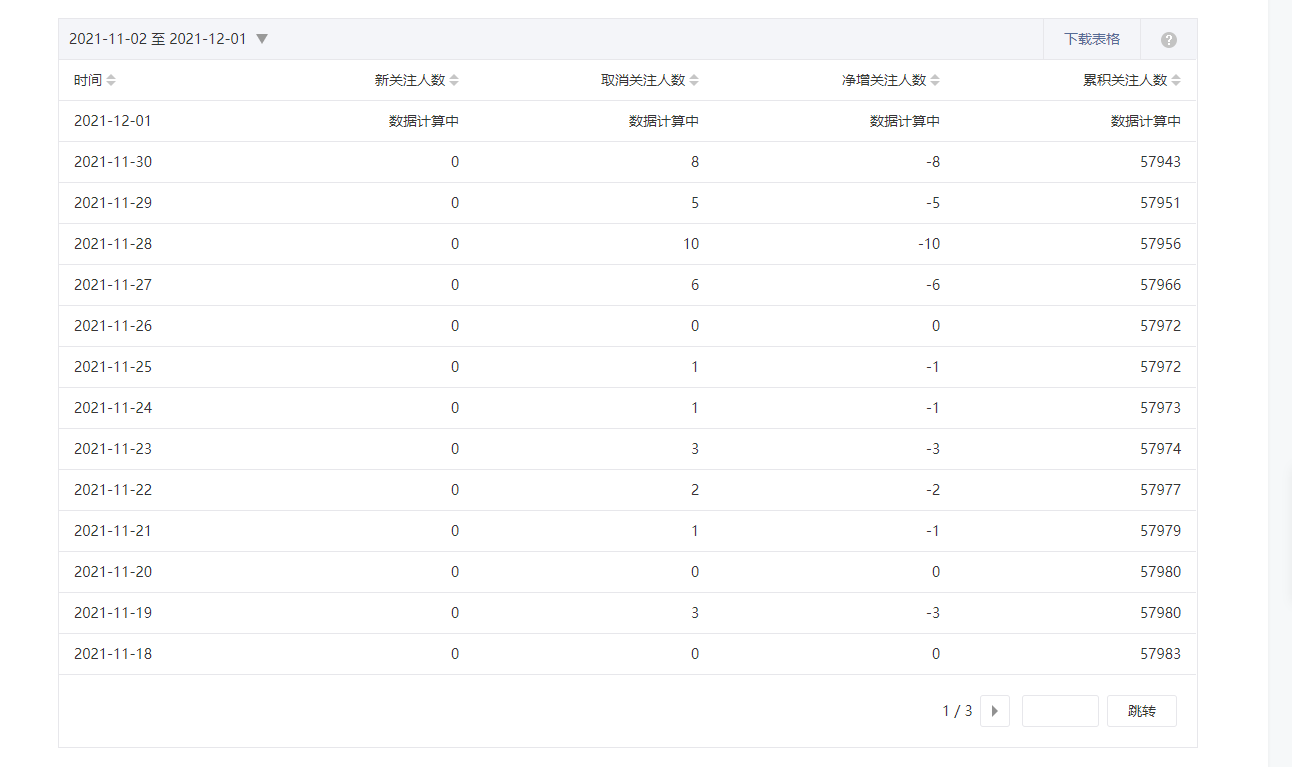
Task: Select the 2021-11-28 row date
Action: point(113,244)
